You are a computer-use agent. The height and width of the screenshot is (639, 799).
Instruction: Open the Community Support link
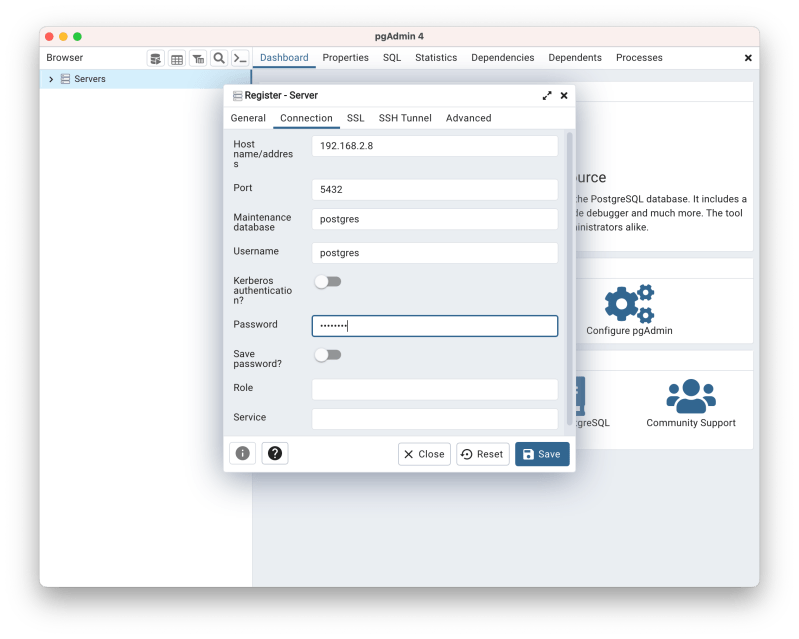[691, 423]
